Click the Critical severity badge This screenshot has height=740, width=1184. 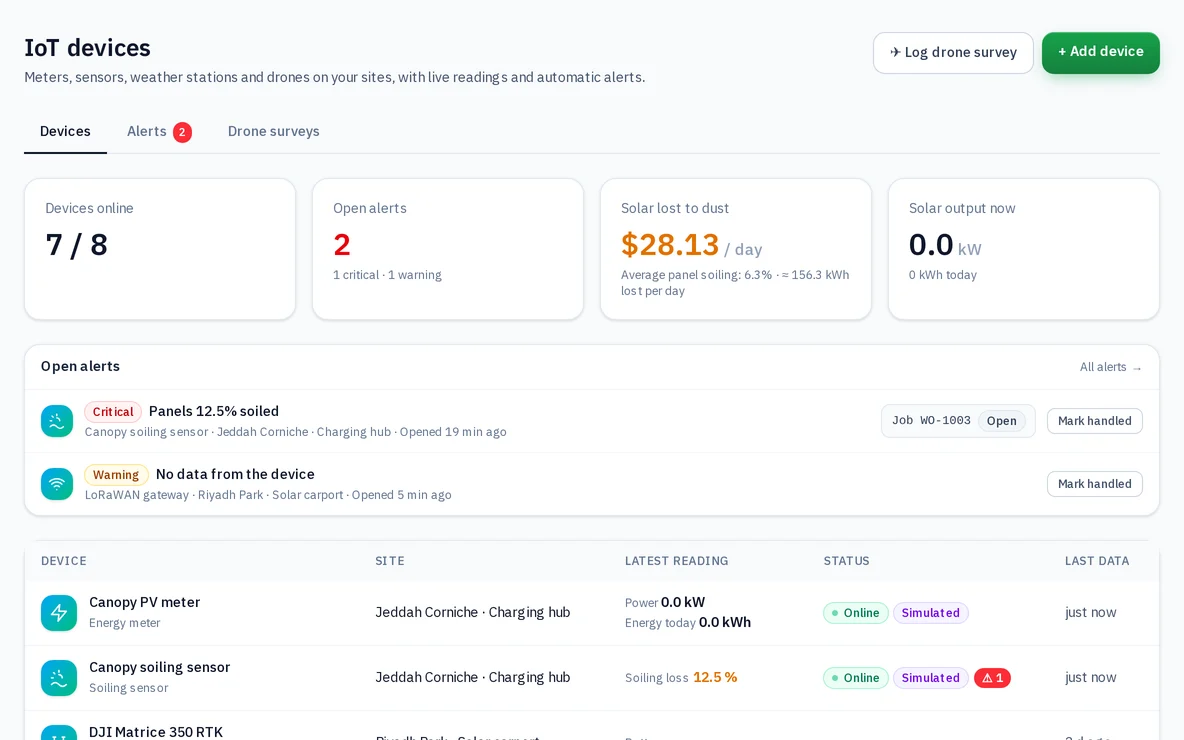[x=113, y=412]
